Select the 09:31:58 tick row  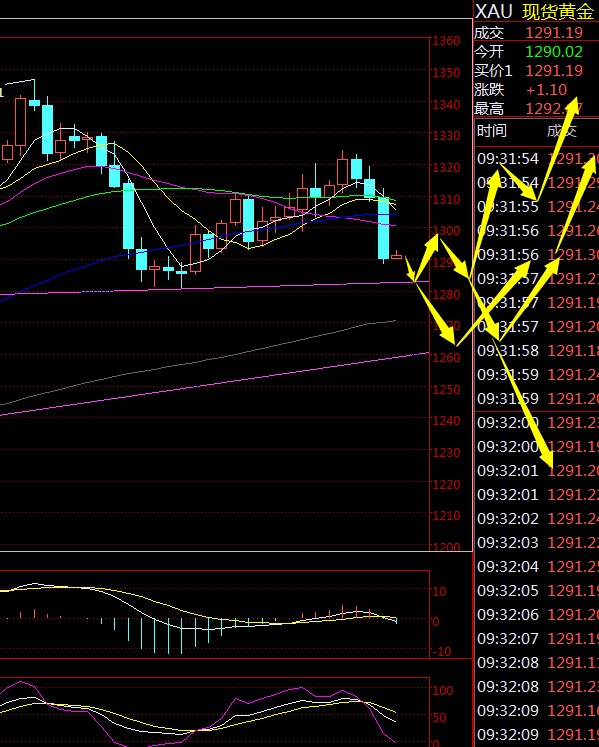click(x=538, y=351)
